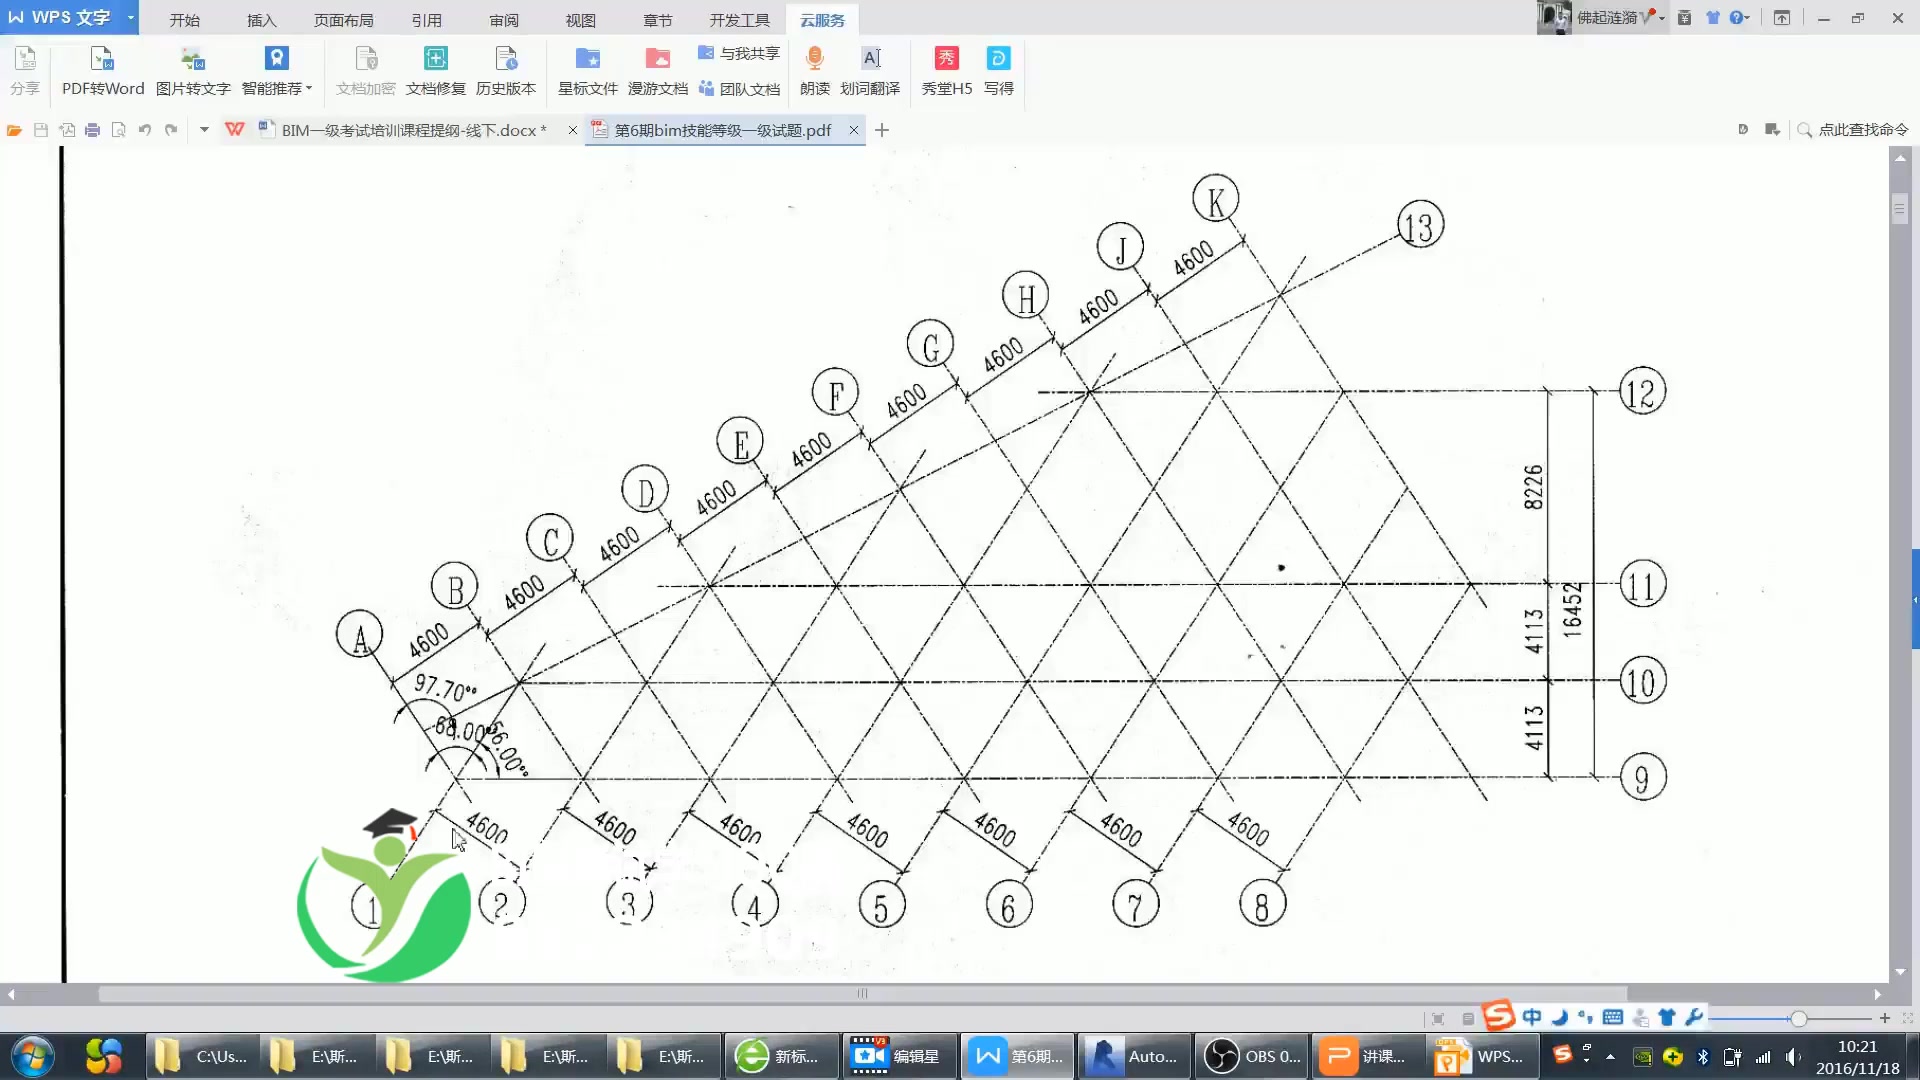
Task: Click the + to open a new document tab
Action: click(881, 130)
